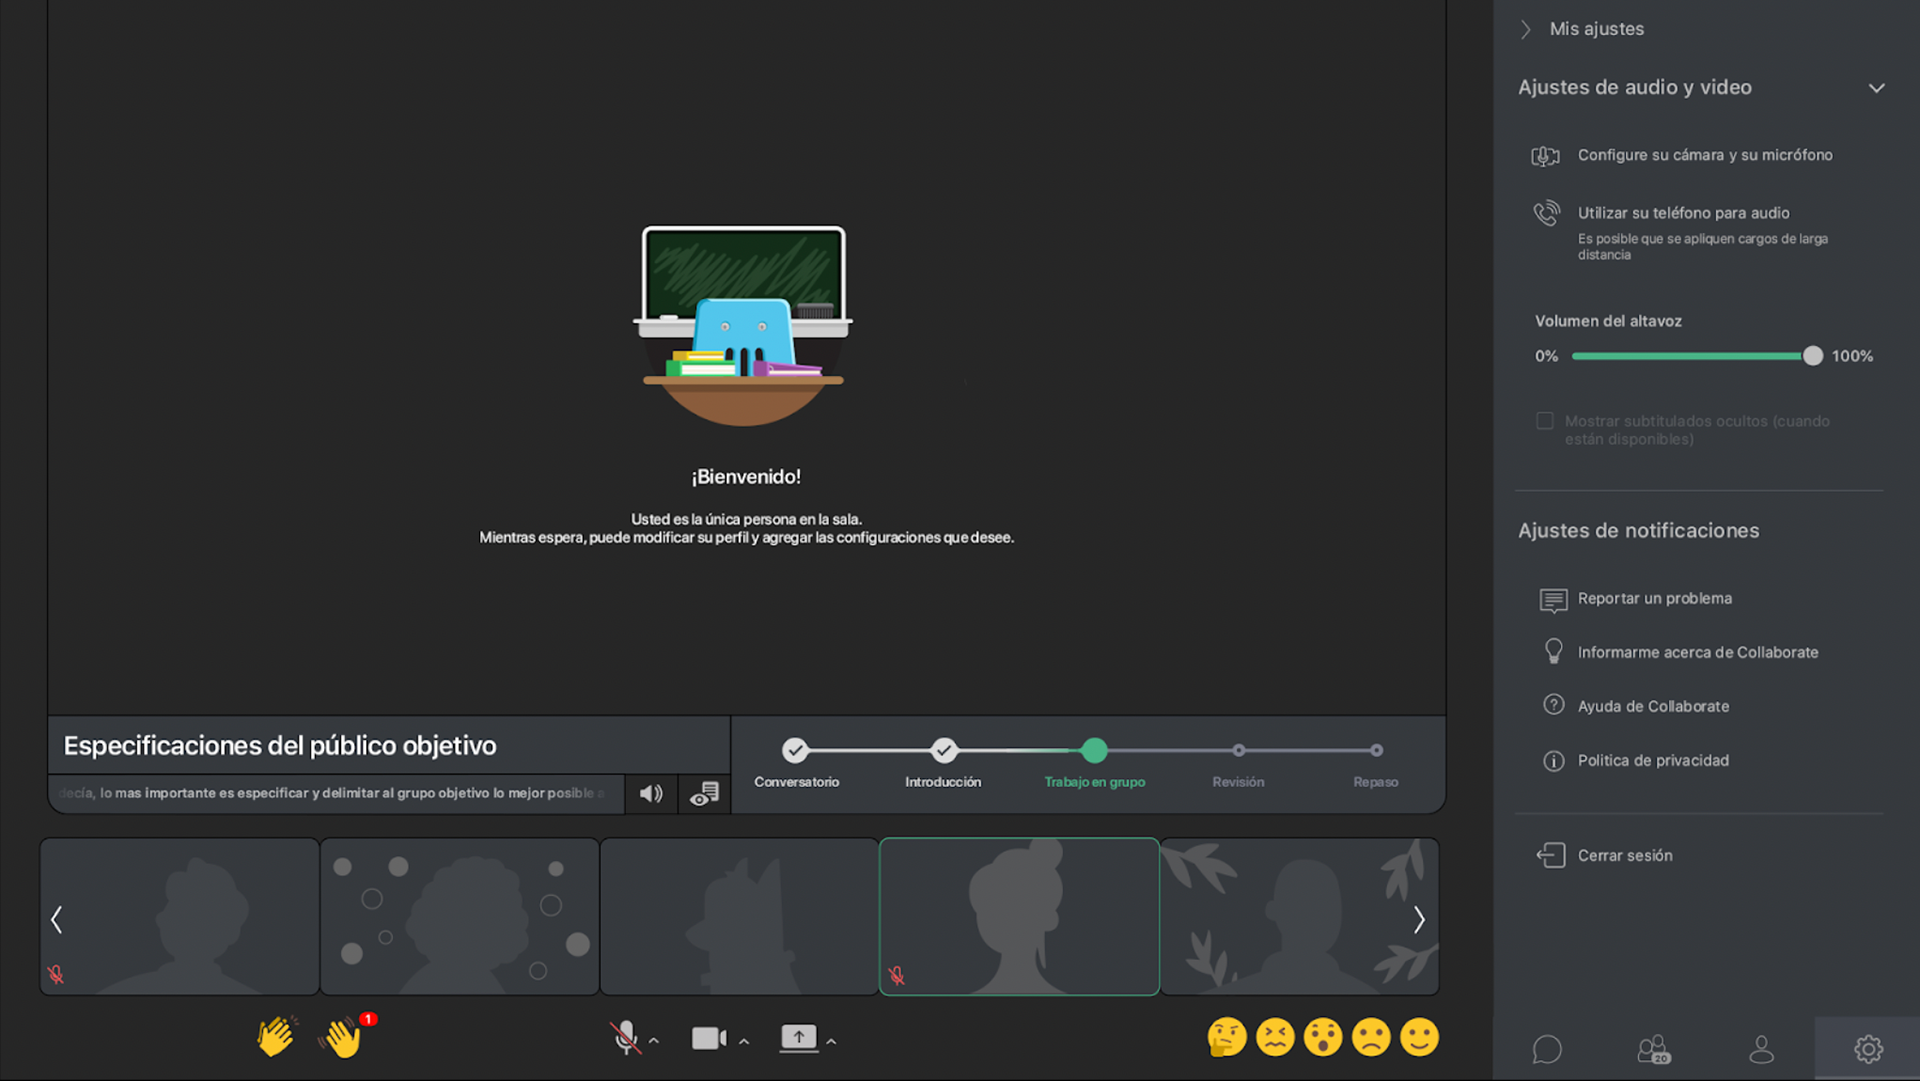This screenshot has height=1081, width=1920.
Task: Unmute the microphone in bottom toolbar
Action: pyautogui.click(x=625, y=1038)
